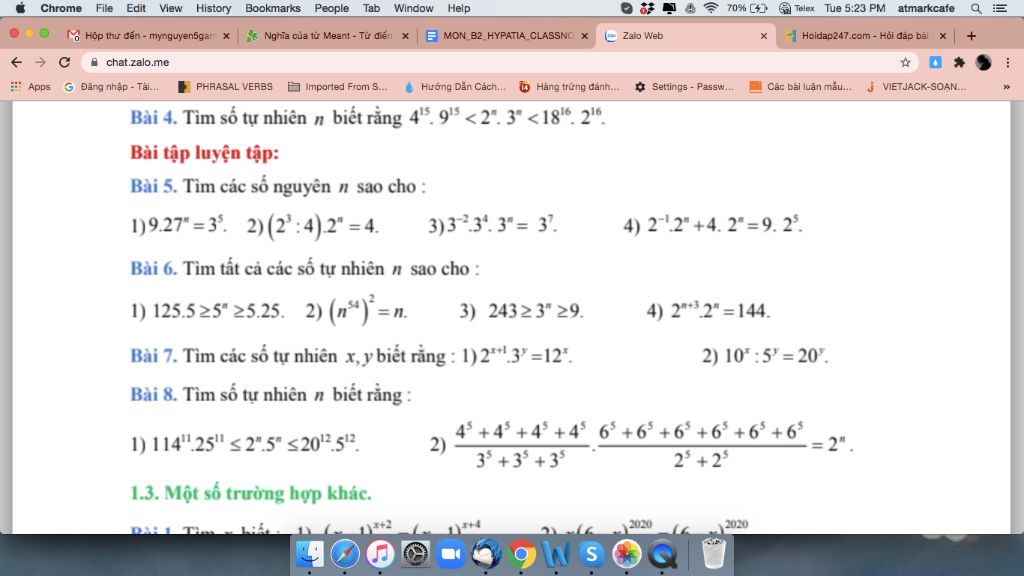This screenshot has height=576, width=1024.
Task: Open iTunes from the Dock
Action: [380, 554]
